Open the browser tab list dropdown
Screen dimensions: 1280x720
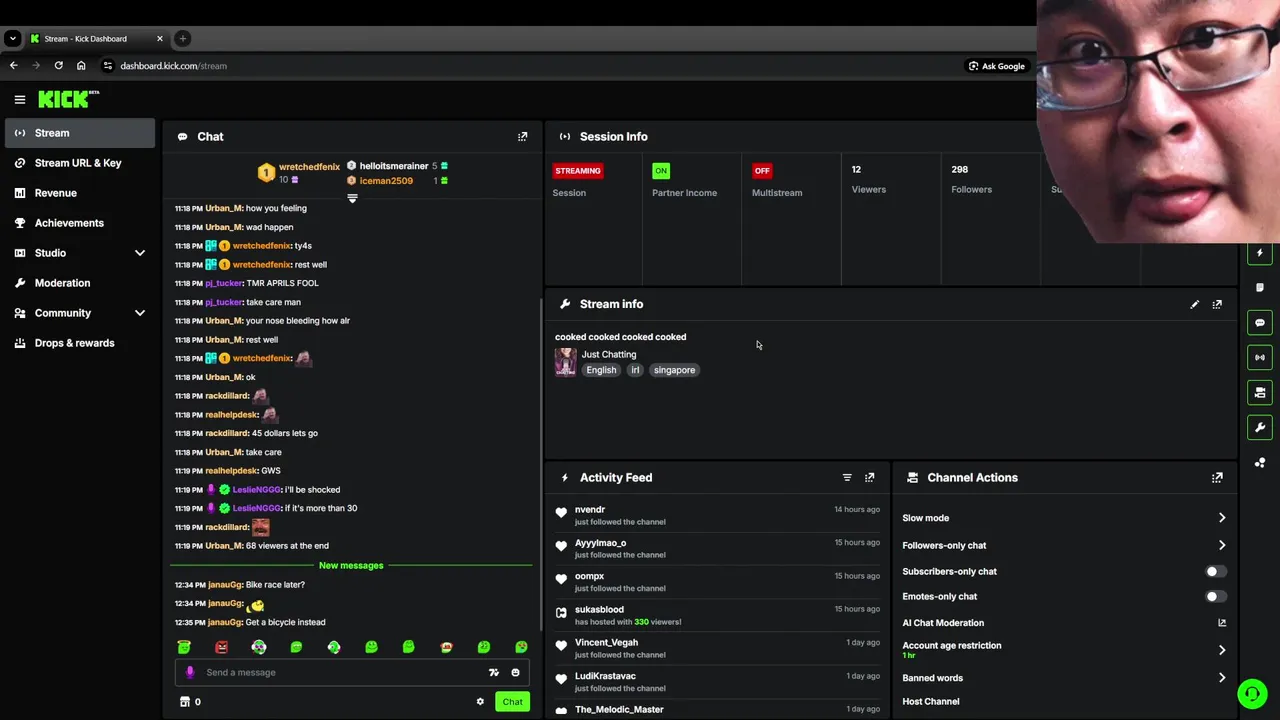click(x=12, y=39)
